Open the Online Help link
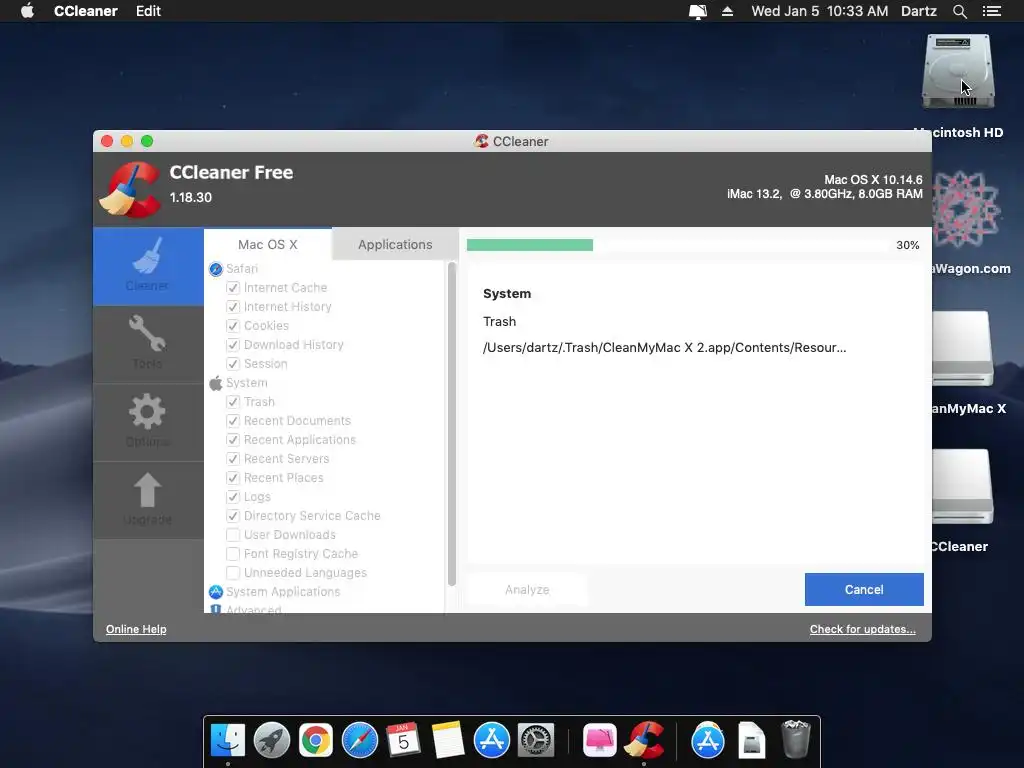This screenshot has width=1024, height=768. [x=136, y=630]
